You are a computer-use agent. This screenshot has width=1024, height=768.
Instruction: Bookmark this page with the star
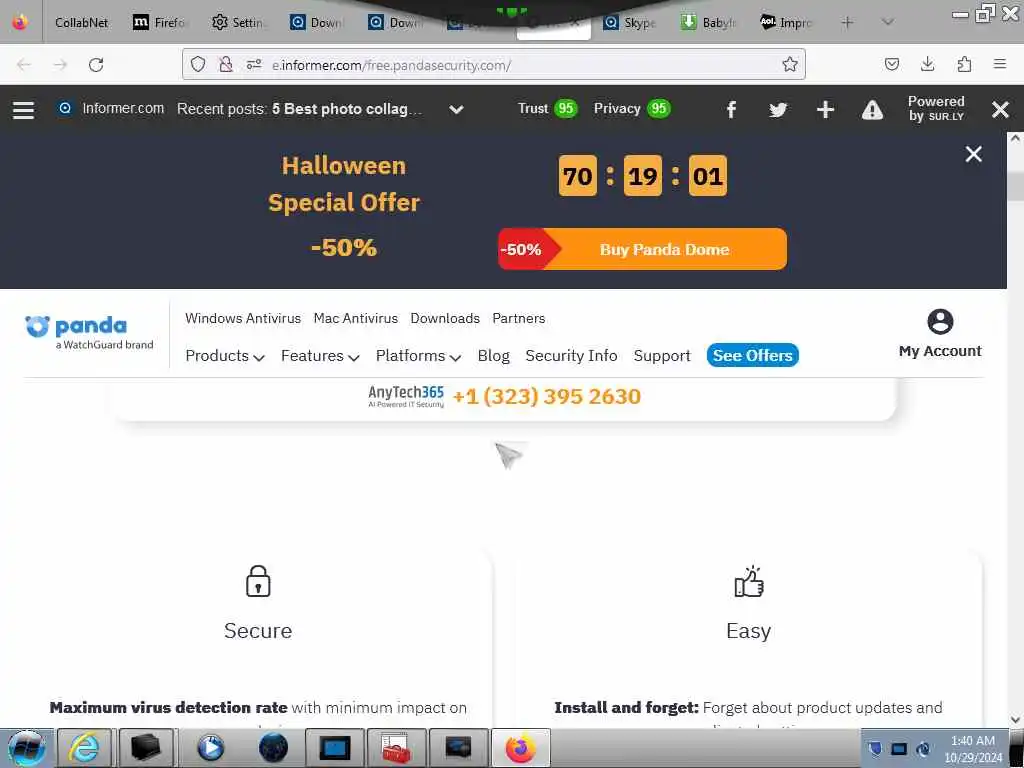point(790,64)
